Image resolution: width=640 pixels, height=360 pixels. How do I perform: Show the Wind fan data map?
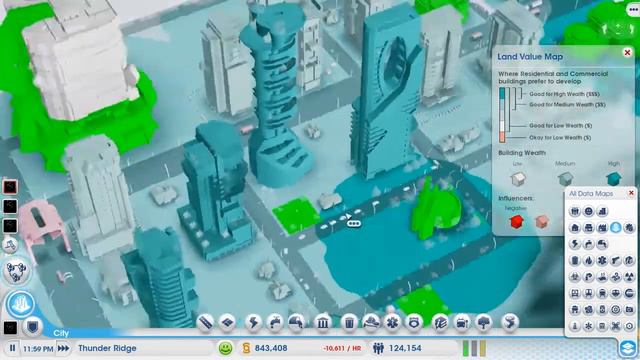click(x=616, y=276)
